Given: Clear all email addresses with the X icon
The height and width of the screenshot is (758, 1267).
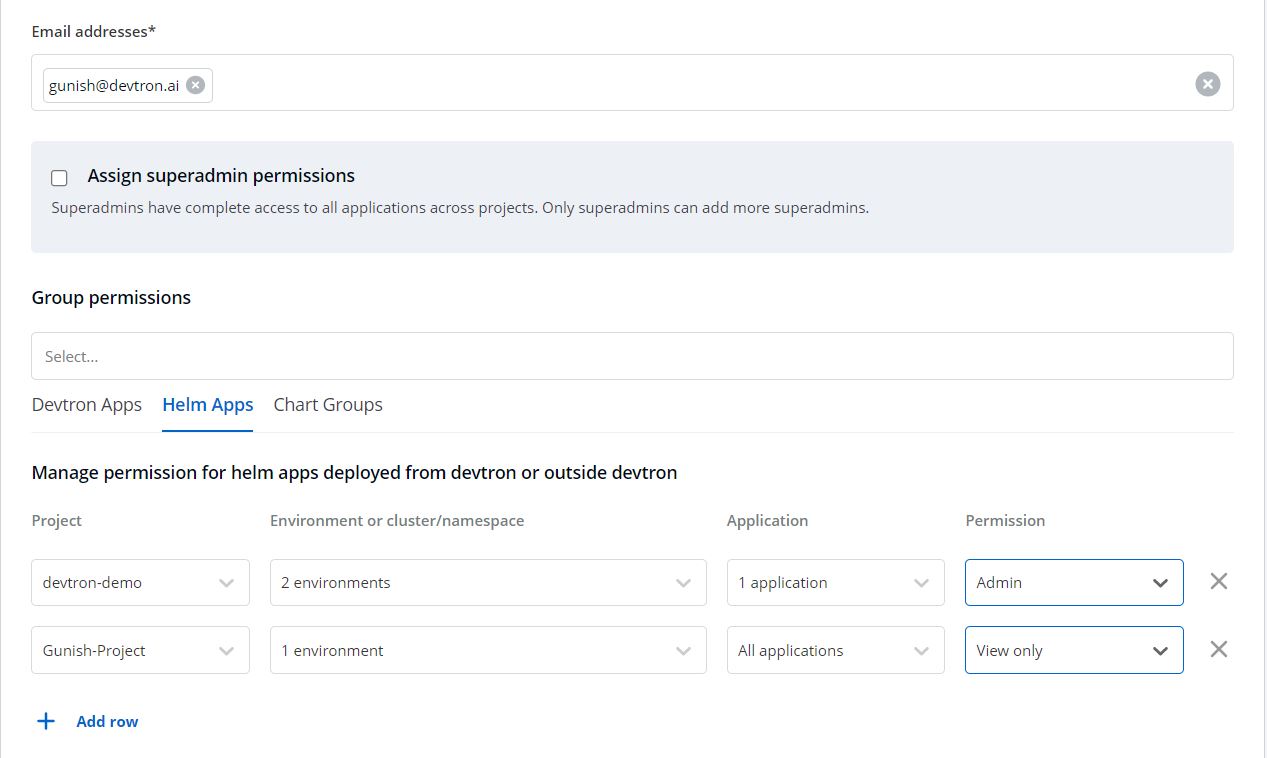Looking at the screenshot, I should 1207,84.
